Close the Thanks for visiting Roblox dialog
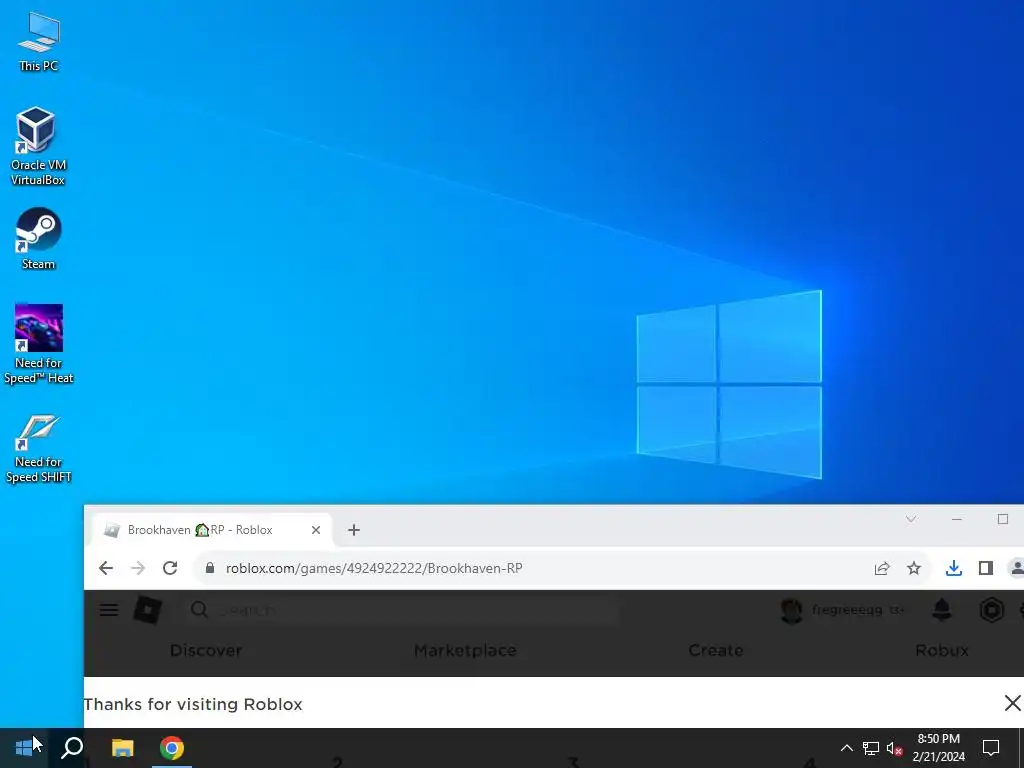1024x768 pixels. tap(1012, 703)
